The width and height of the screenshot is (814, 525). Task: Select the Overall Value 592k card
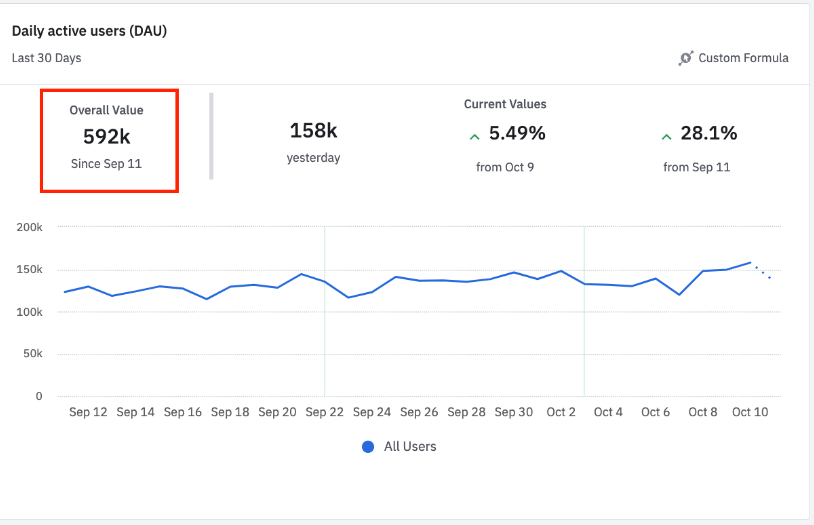pyautogui.click(x=109, y=141)
